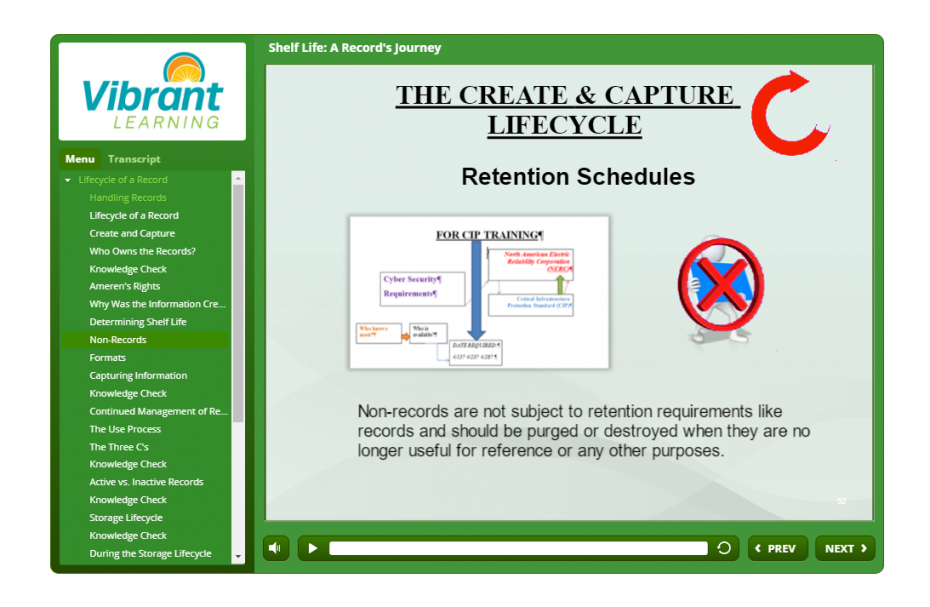
Task: Collapse the Lifecycle of a Record section
Action: point(68,180)
